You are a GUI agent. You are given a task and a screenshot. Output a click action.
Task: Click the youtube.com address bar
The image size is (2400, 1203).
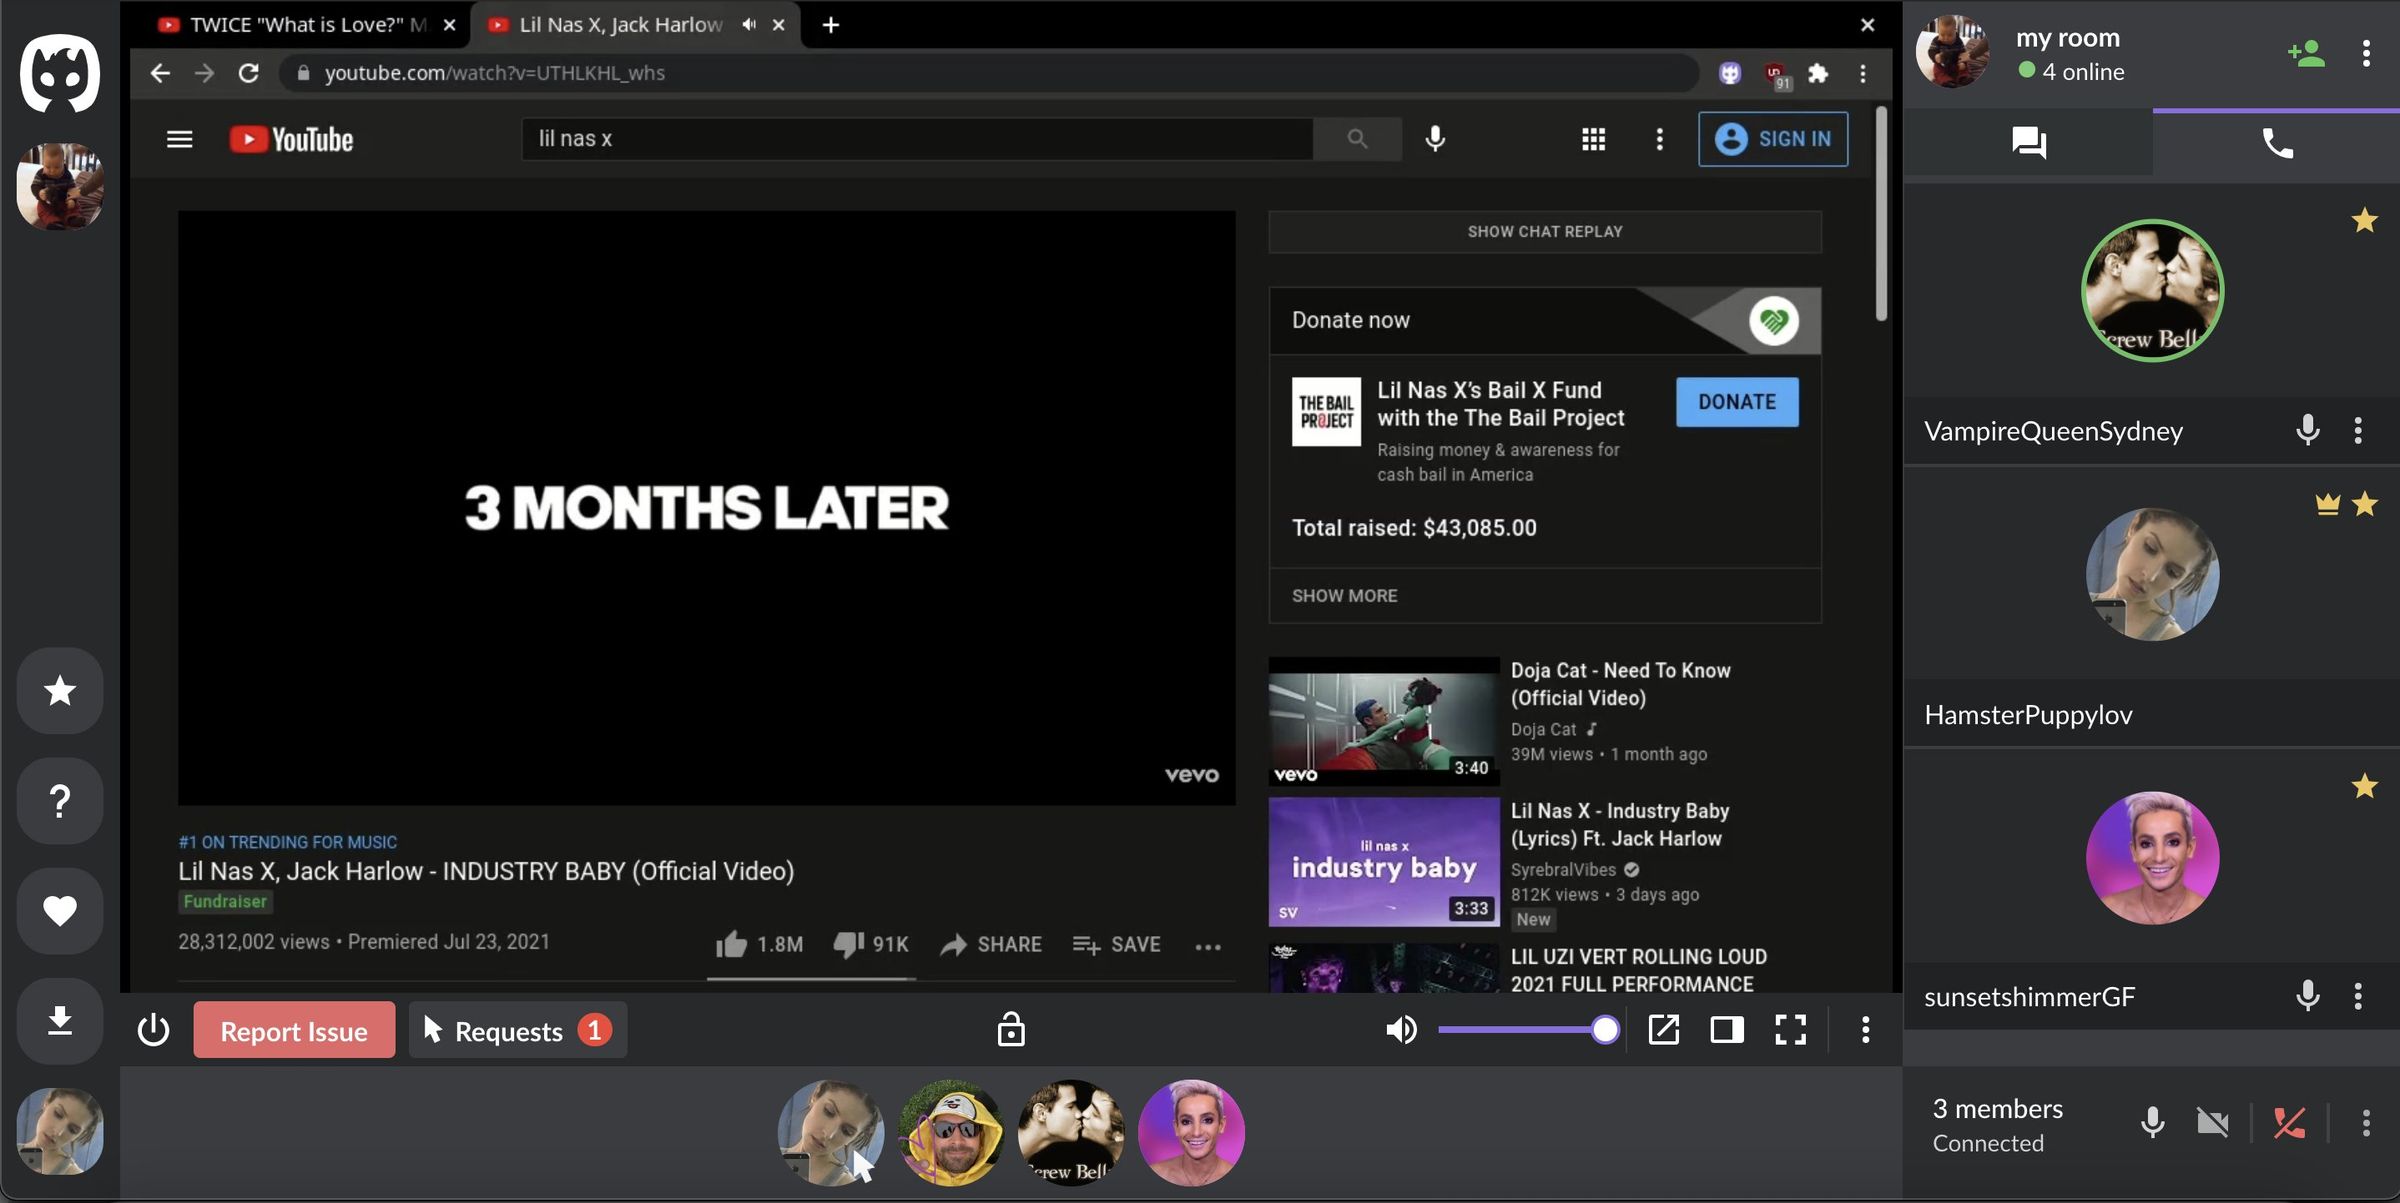tap(988, 73)
